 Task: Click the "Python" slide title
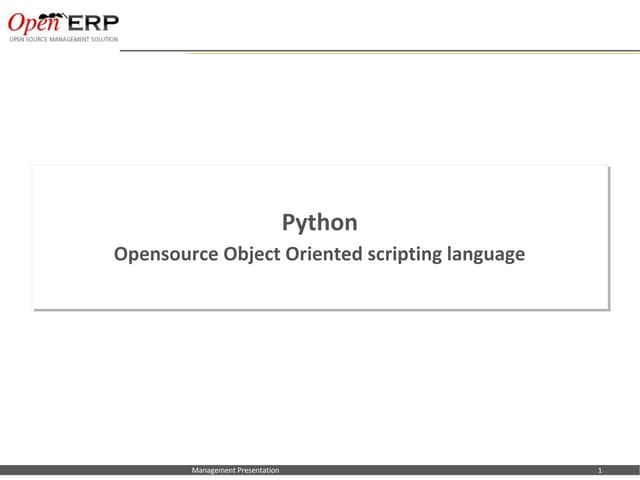[319, 222]
